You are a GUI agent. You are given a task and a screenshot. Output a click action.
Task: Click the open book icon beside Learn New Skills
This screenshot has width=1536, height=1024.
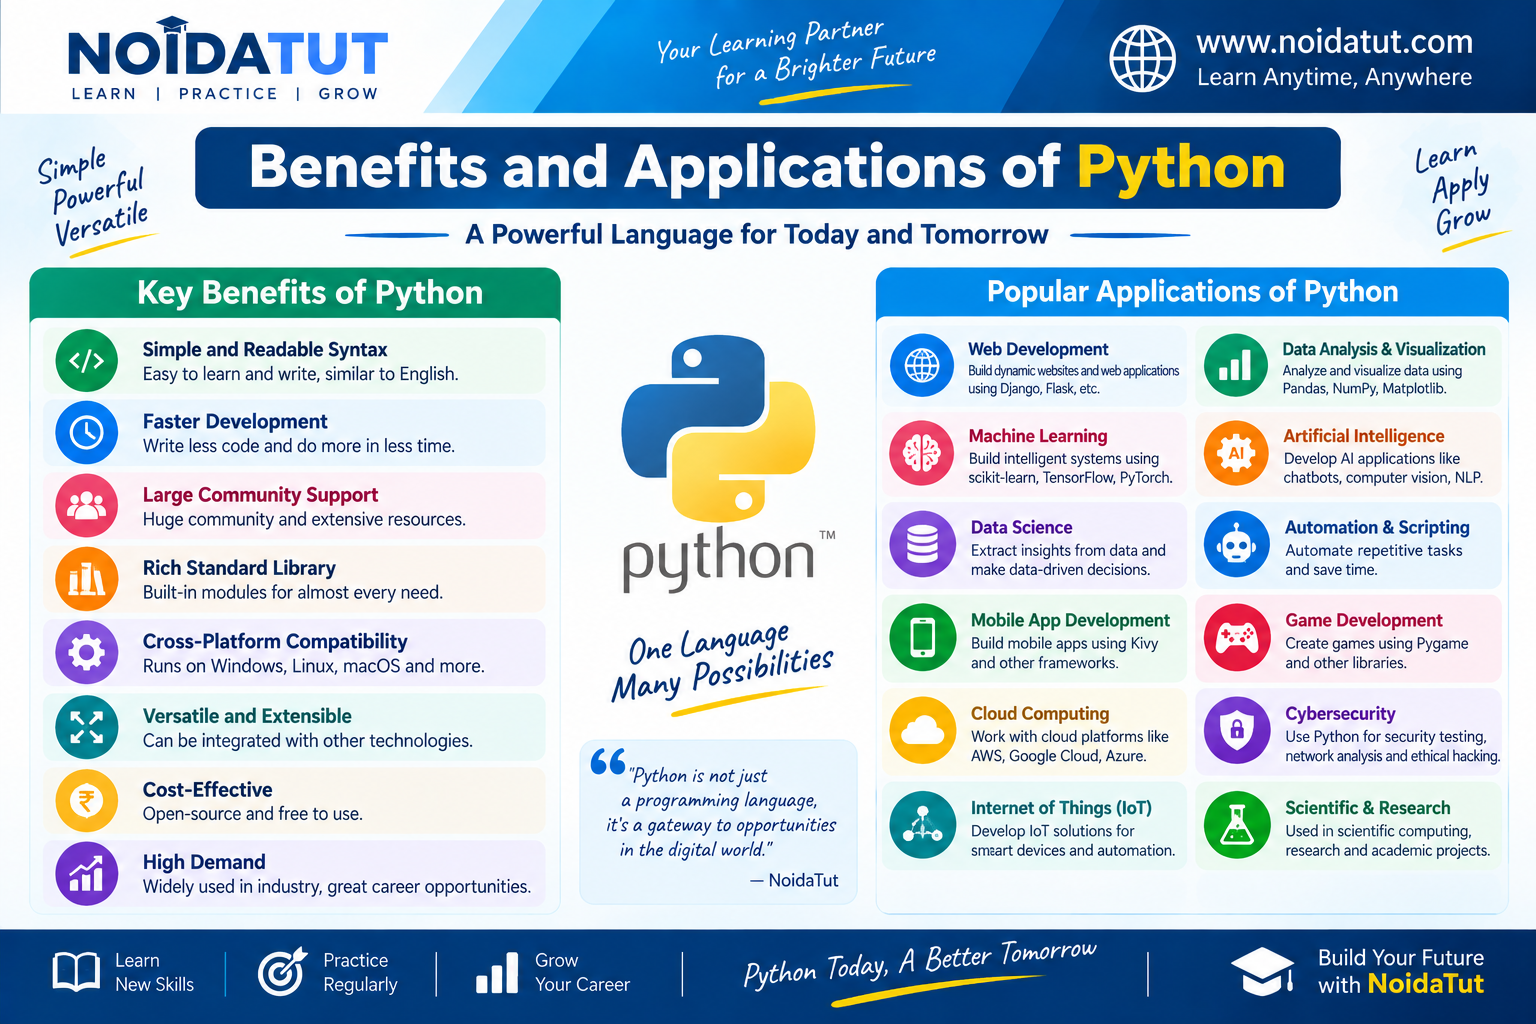[76, 972]
